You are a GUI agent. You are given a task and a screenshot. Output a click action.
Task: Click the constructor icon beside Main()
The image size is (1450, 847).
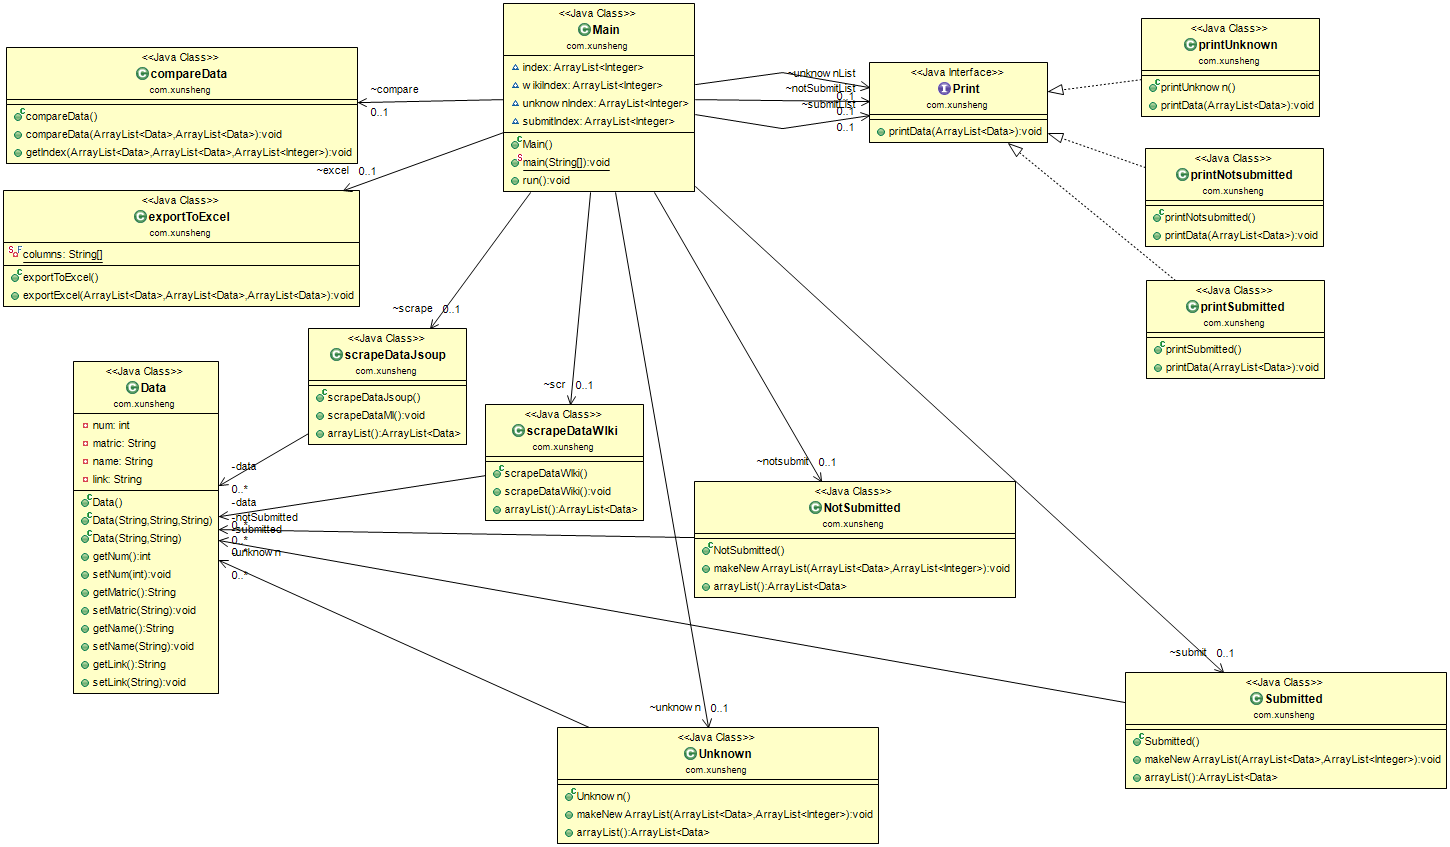[x=514, y=143]
